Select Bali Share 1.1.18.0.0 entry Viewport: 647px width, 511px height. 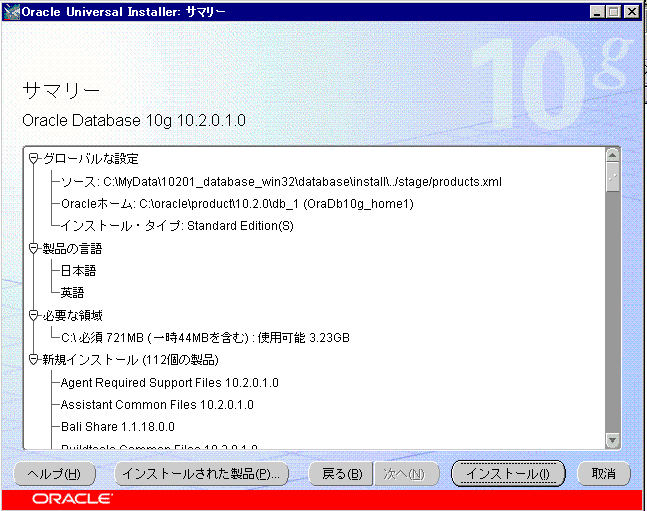coord(118,427)
